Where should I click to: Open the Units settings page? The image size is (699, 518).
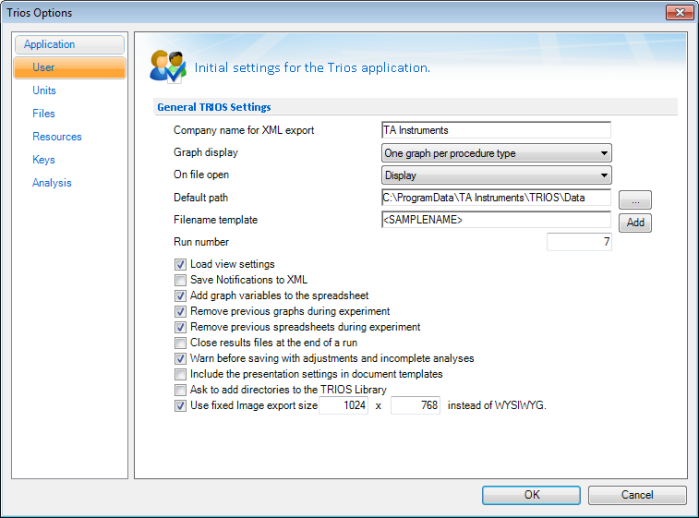coord(44,90)
